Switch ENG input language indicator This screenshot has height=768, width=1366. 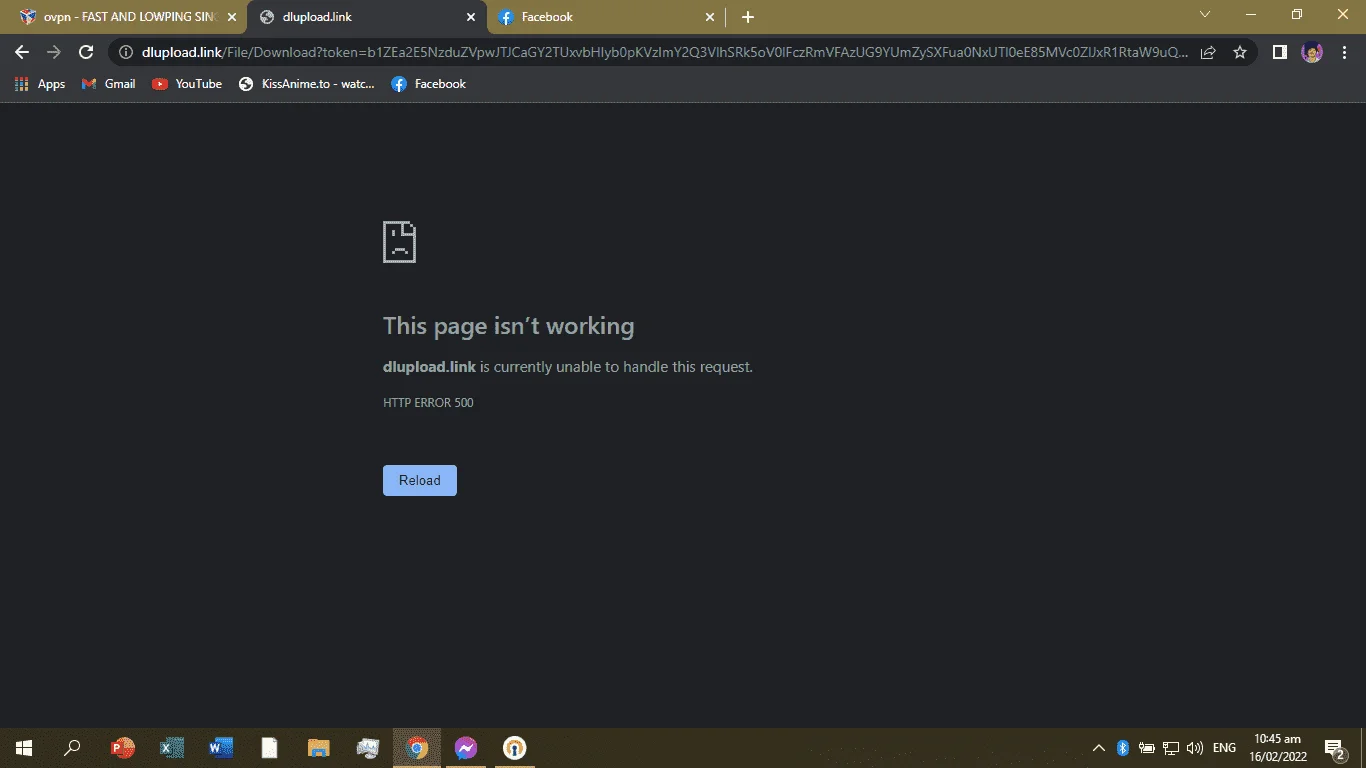(x=1224, y=748)
